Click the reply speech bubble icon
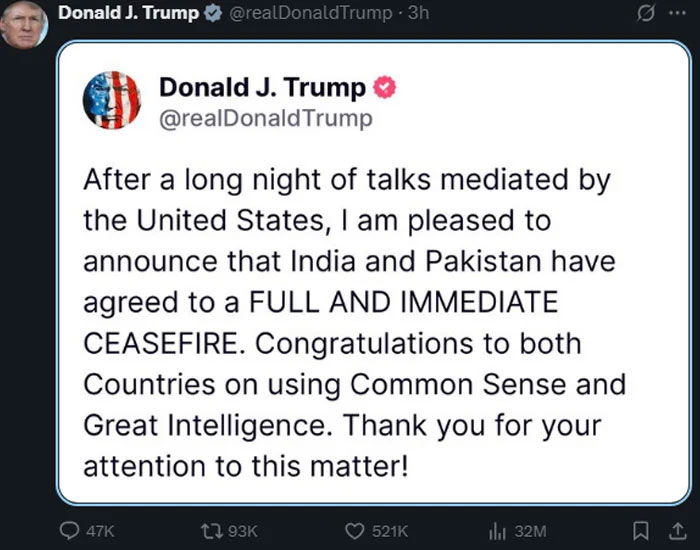 (x=70, y=530)
